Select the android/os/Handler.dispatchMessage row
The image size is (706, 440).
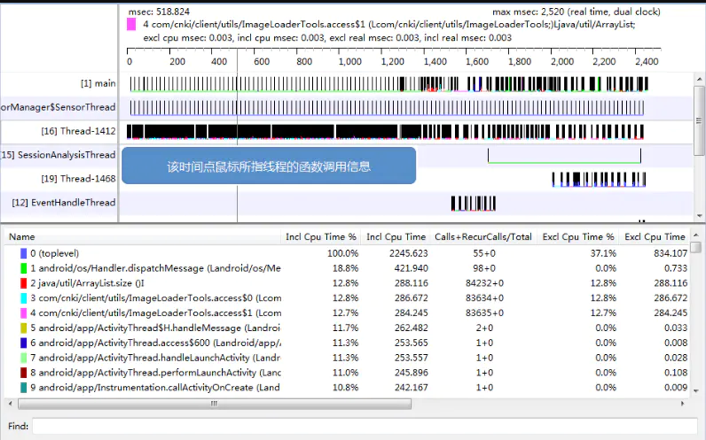347,268
